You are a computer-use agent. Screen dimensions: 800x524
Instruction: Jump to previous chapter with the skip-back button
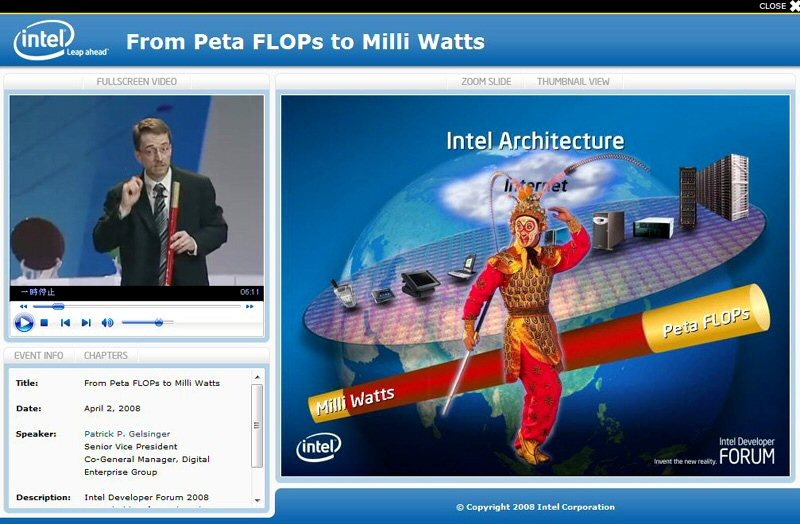click(65, 322)
